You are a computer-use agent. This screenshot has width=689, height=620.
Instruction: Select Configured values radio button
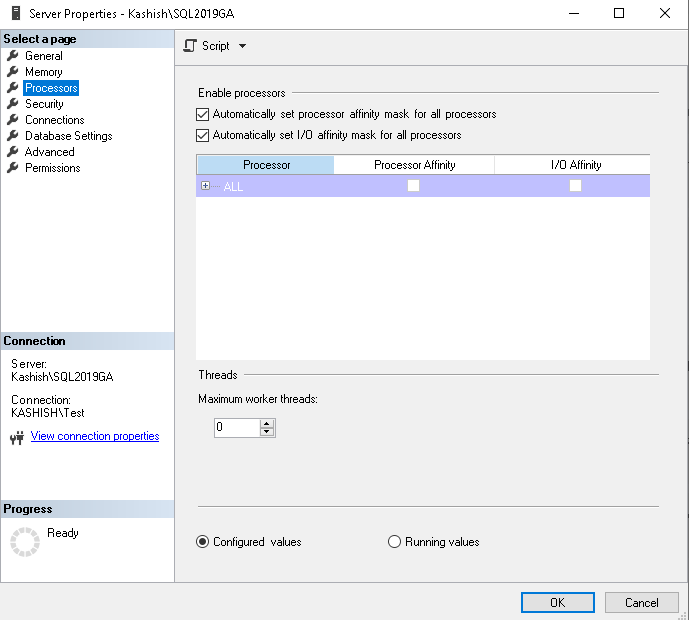pos(203,541)
